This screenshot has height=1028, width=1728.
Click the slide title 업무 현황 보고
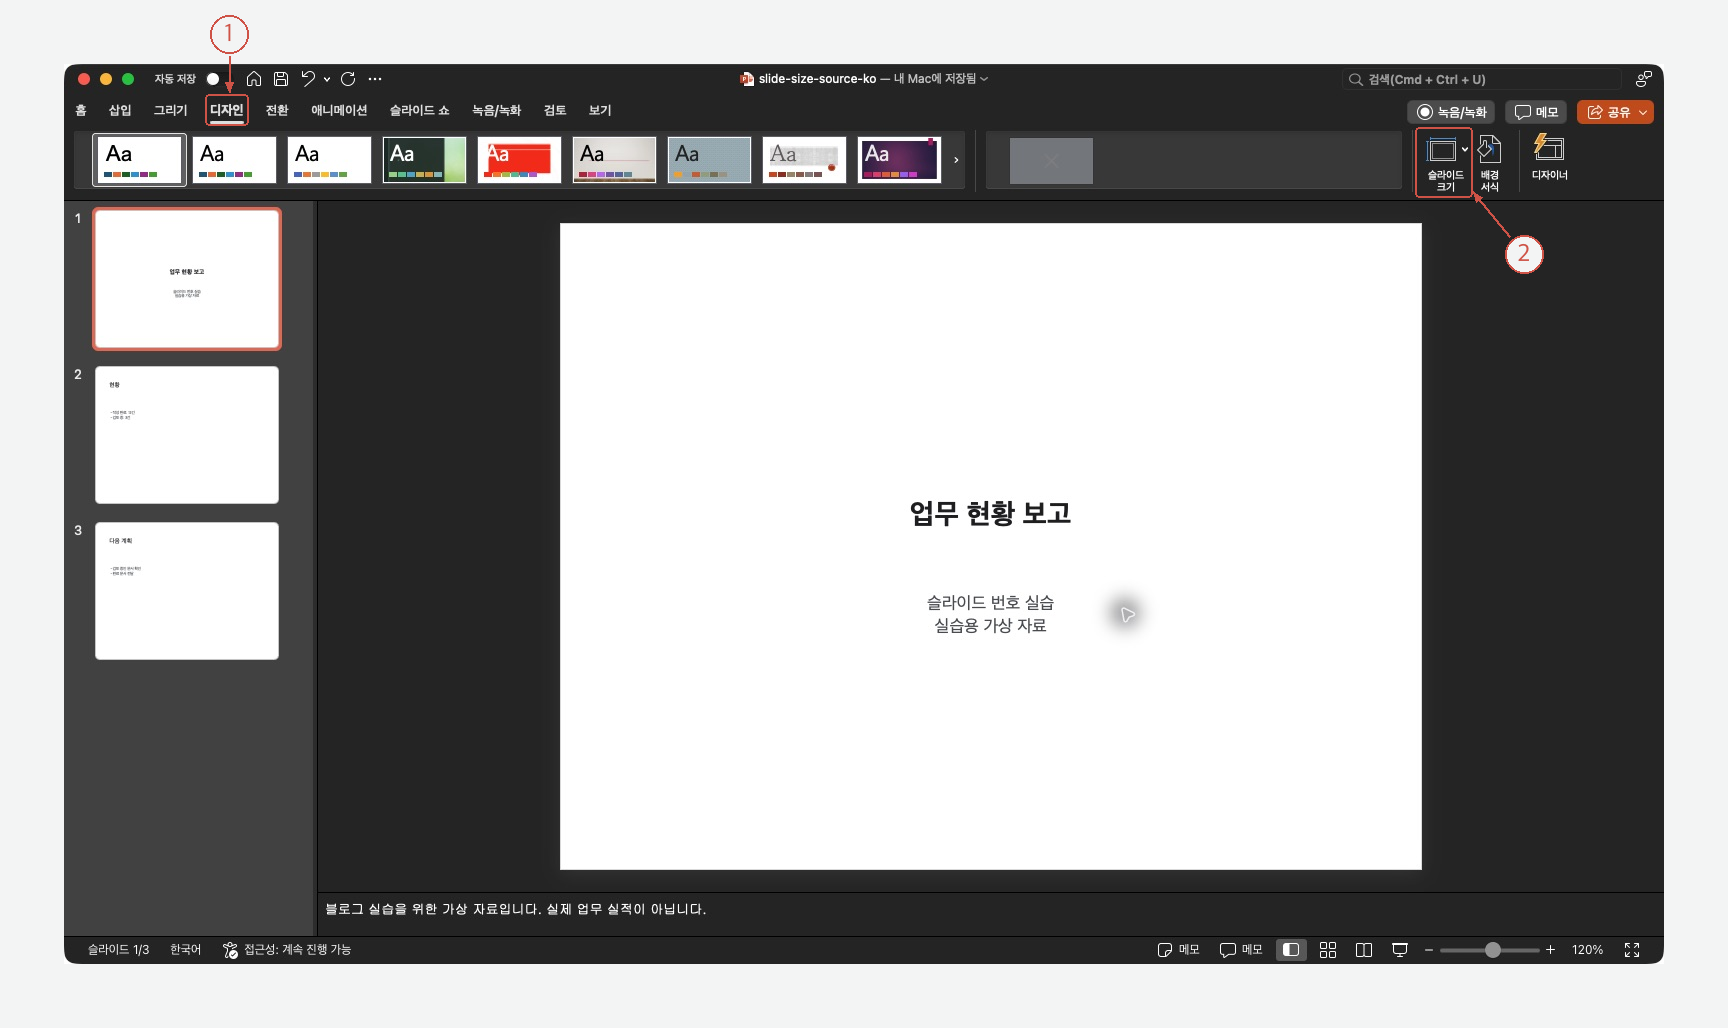(x=990, y=513)
